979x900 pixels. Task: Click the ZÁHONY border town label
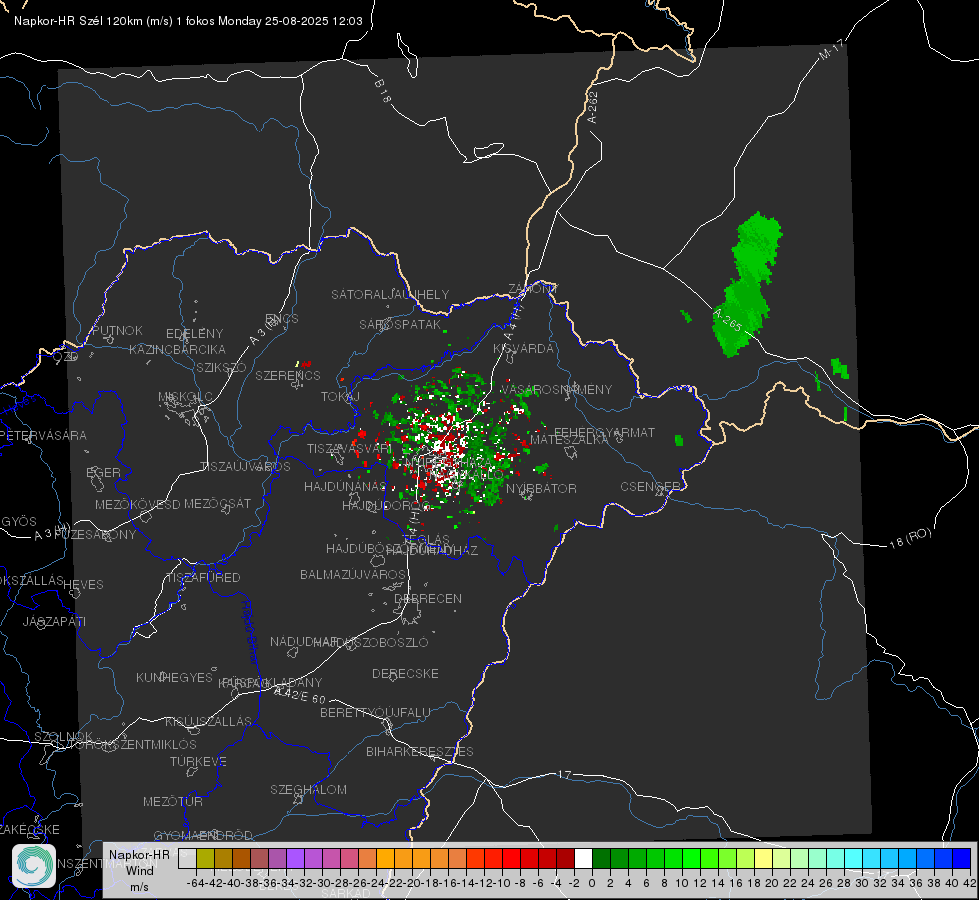533,289
